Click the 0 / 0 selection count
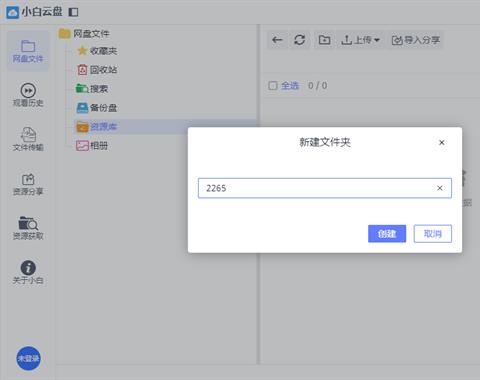The height and width of the screenshot is (380, 480). pyautogui.click(x=317, y=86)
